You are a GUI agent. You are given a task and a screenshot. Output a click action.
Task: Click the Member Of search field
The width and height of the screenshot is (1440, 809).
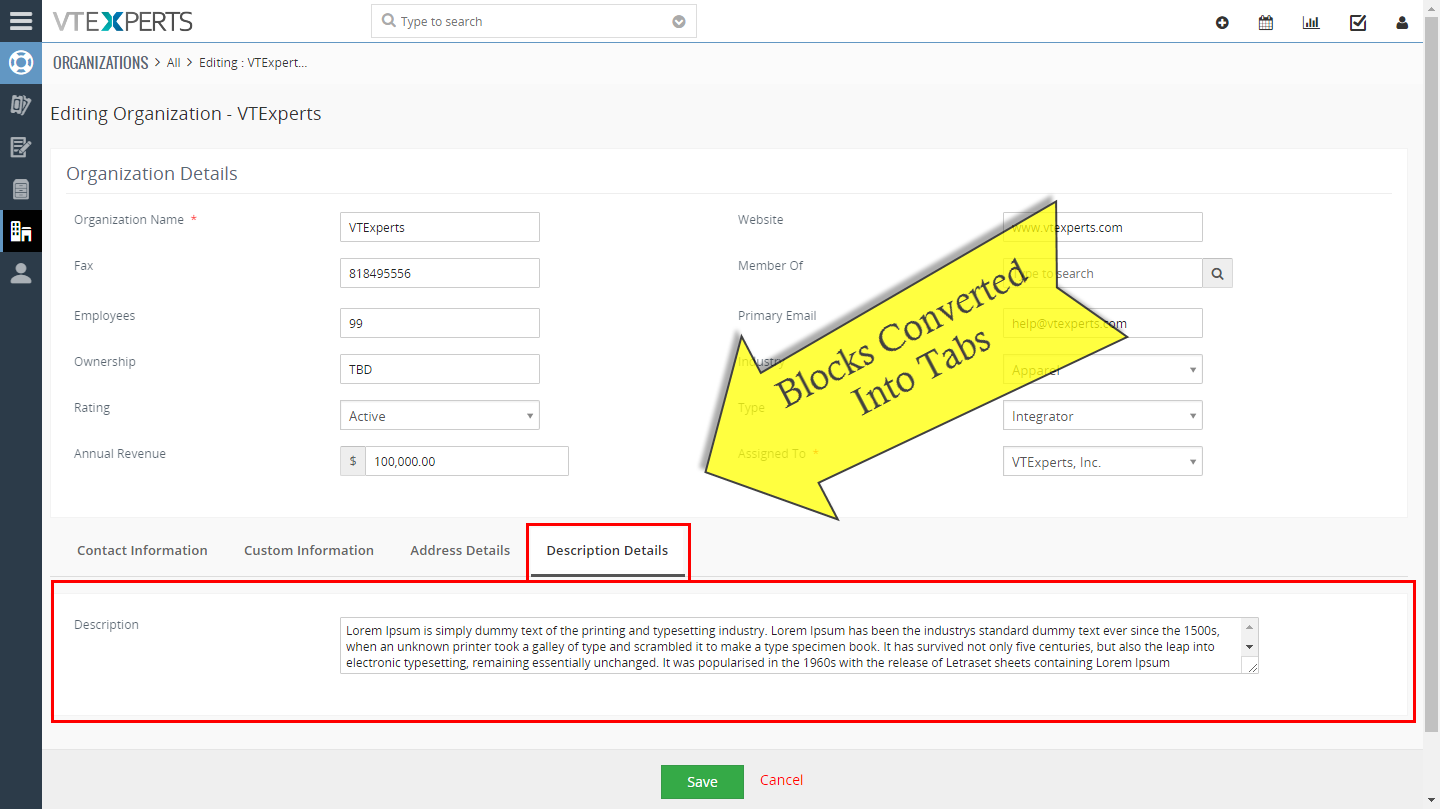1102,273
